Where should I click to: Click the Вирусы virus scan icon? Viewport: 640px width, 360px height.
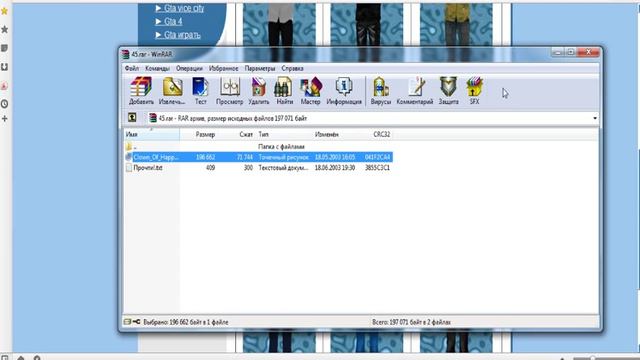381,91
